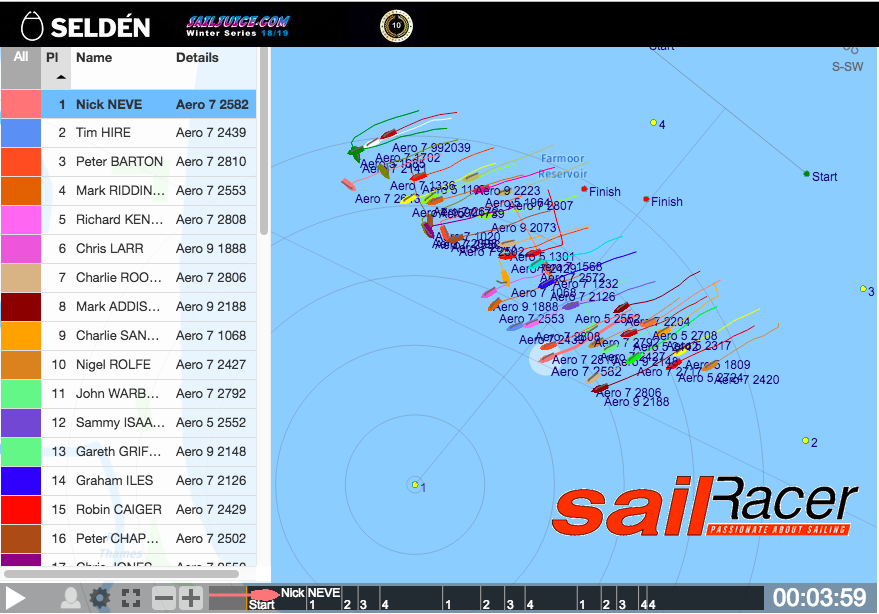Sort by the Name column header

tap(94, 58)
